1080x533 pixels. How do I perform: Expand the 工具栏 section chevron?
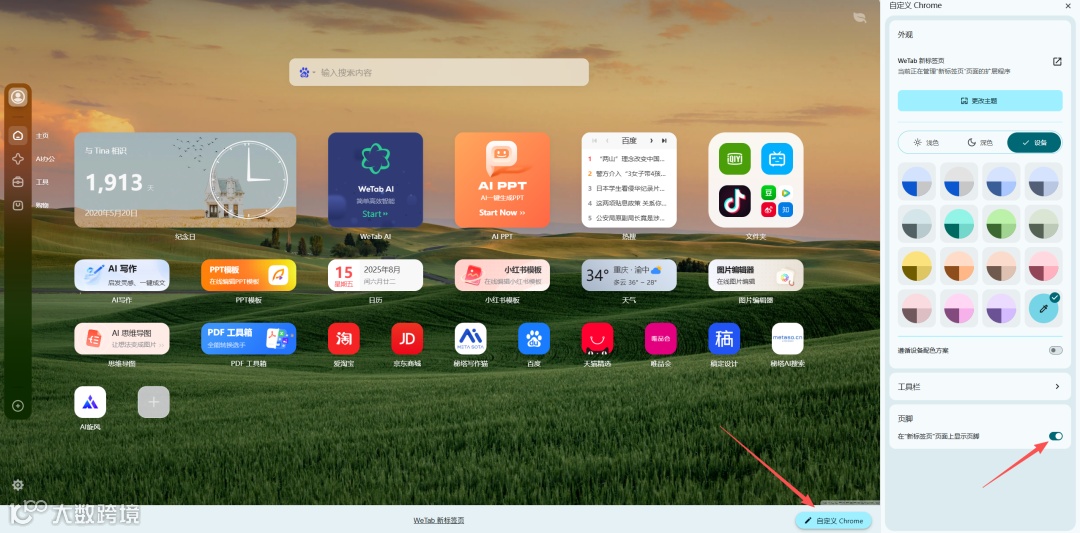[1057, 387]
